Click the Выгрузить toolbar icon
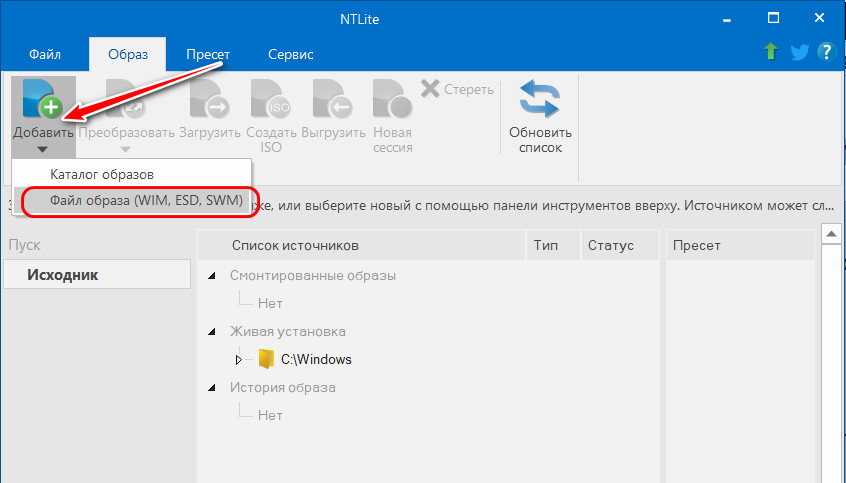This screenshot has width=846, height=483. pos(333,100)
